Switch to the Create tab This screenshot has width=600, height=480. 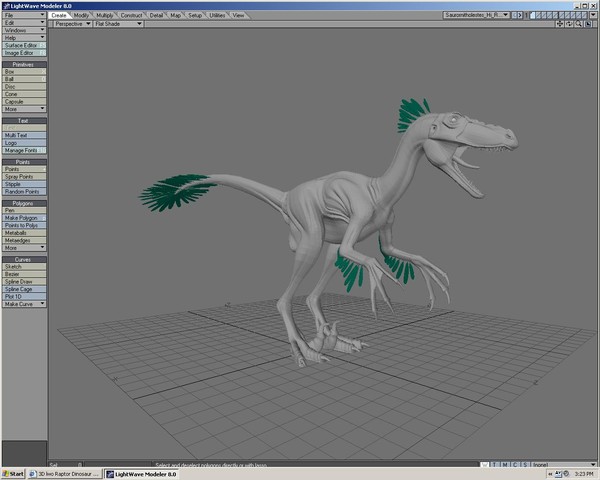59,15
